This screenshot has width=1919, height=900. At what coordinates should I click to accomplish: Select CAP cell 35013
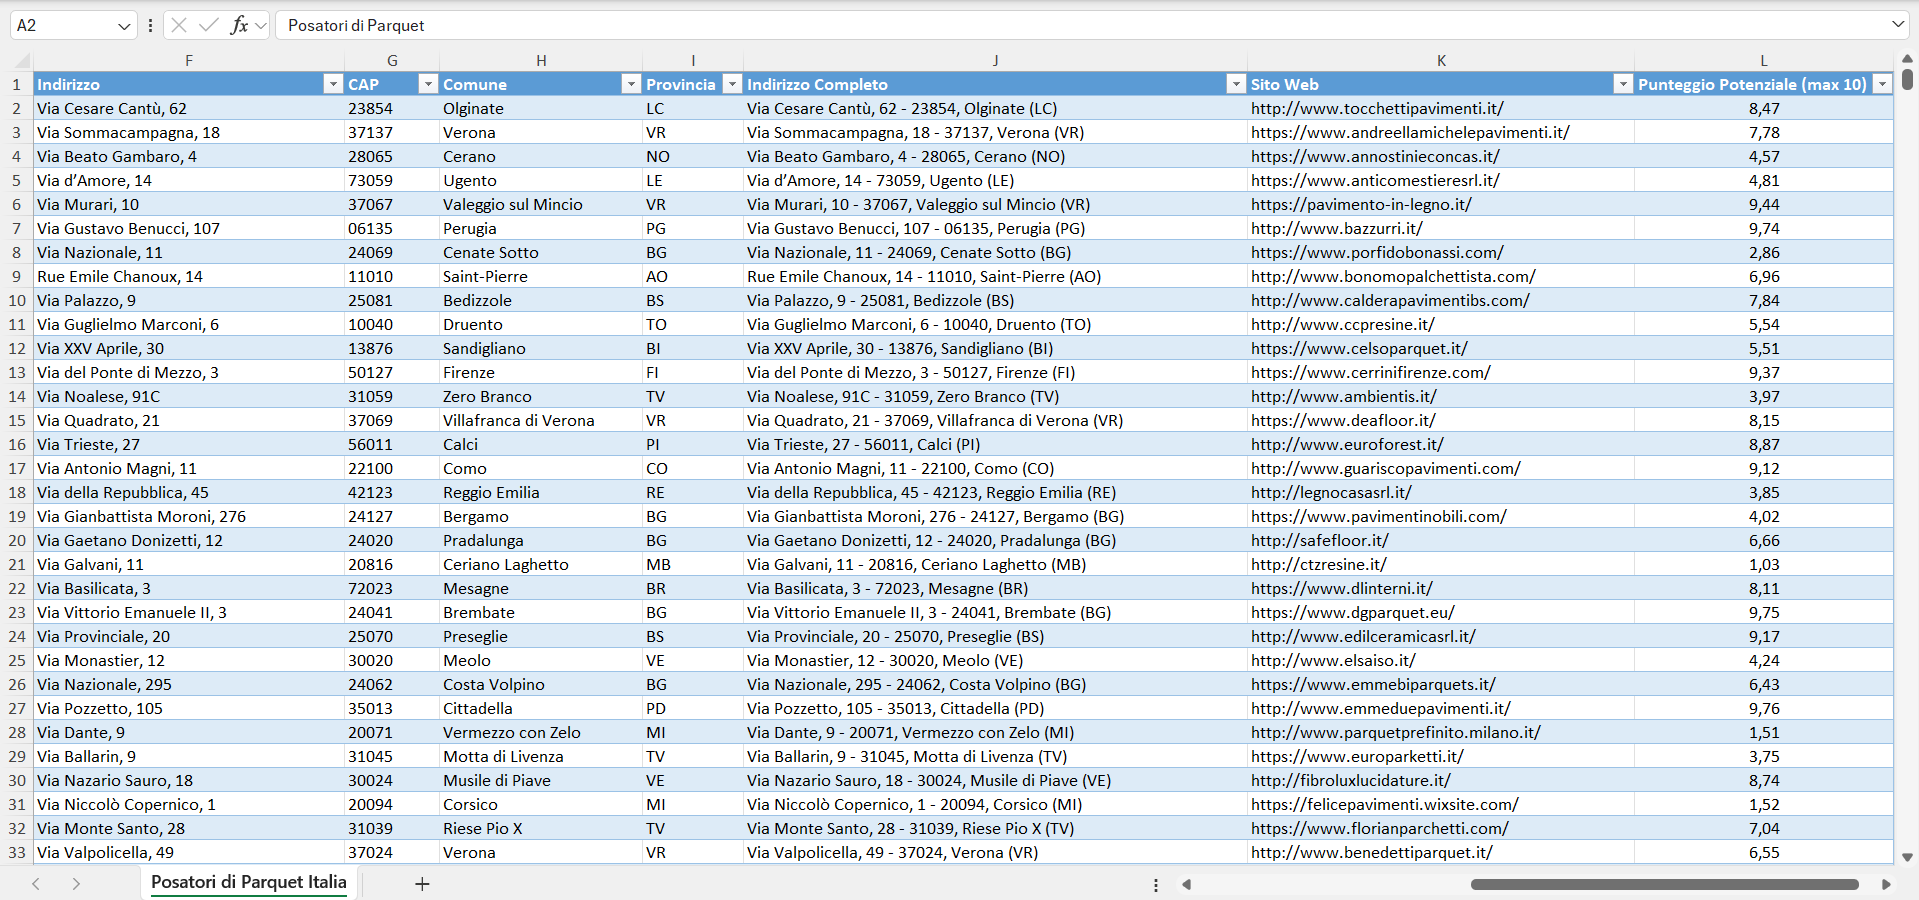392,708
